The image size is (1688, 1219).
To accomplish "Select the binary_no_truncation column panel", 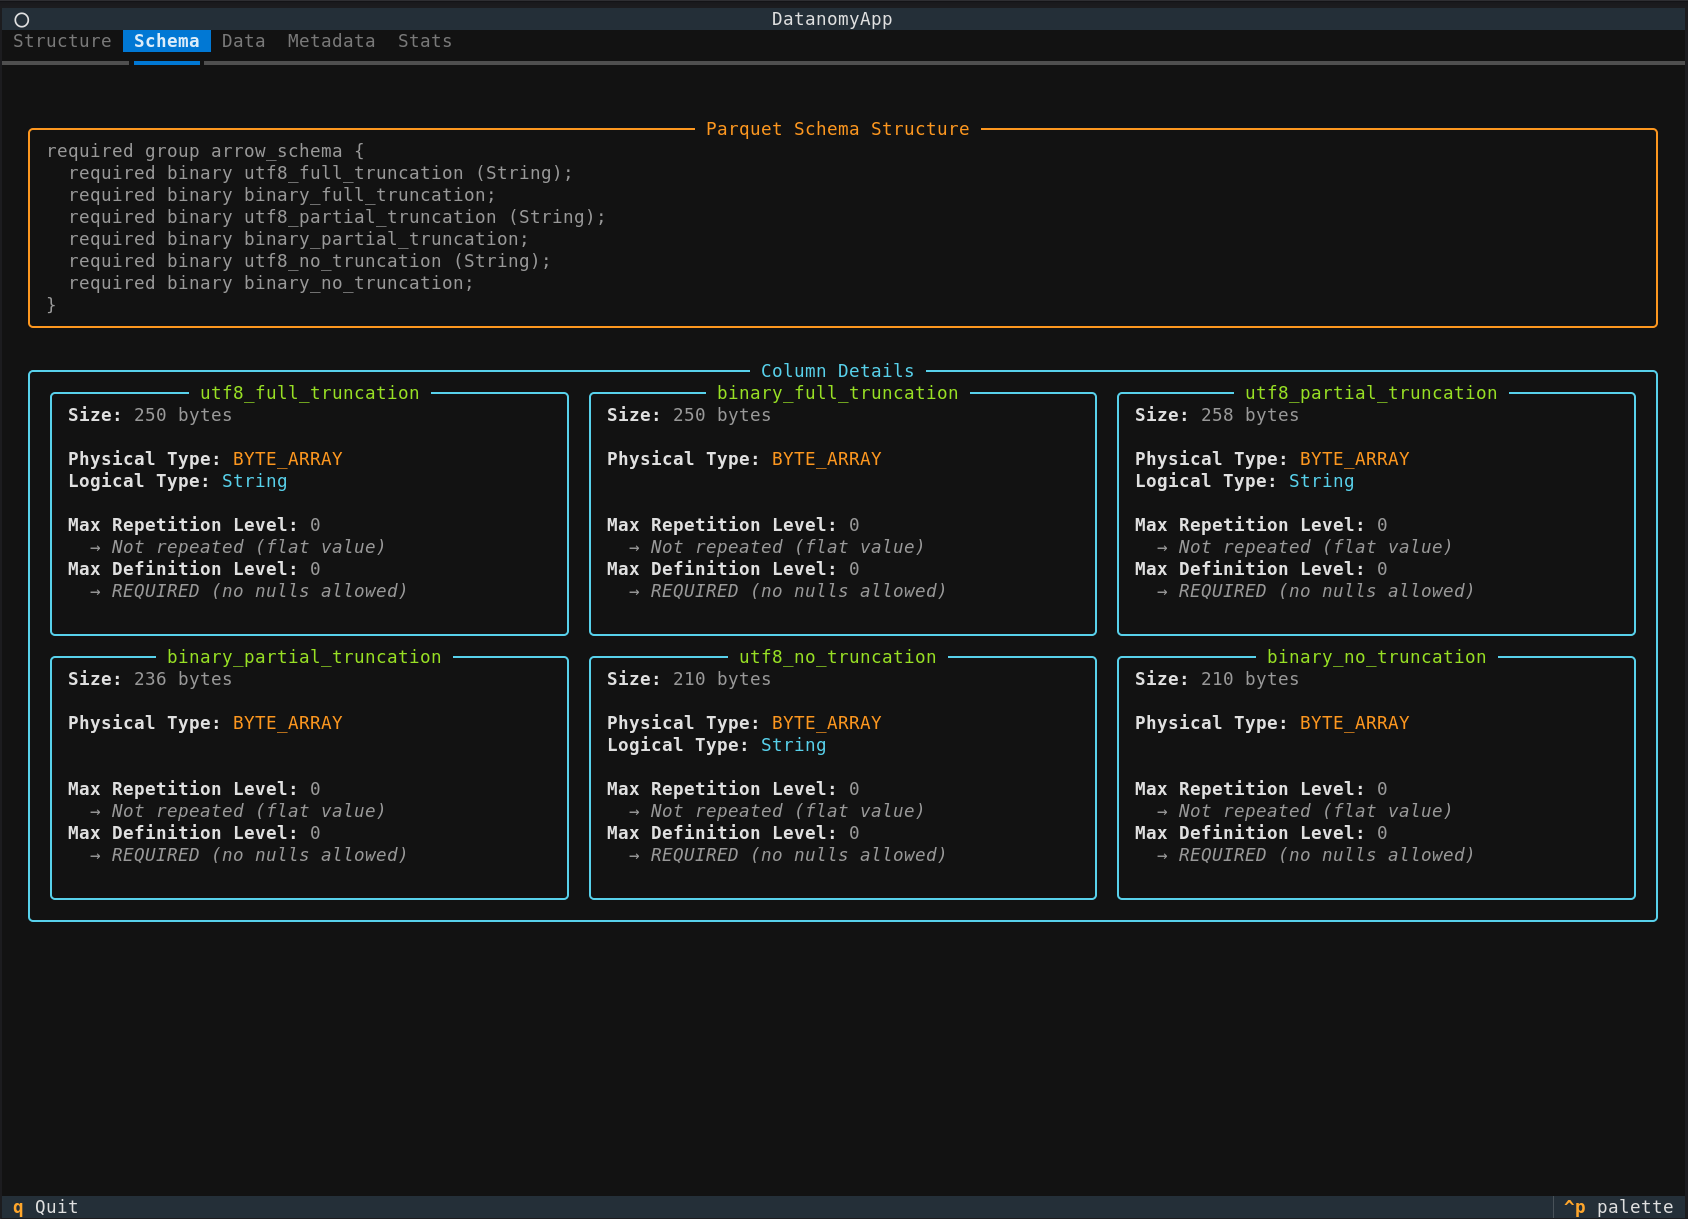I will tap(1377, 657).
